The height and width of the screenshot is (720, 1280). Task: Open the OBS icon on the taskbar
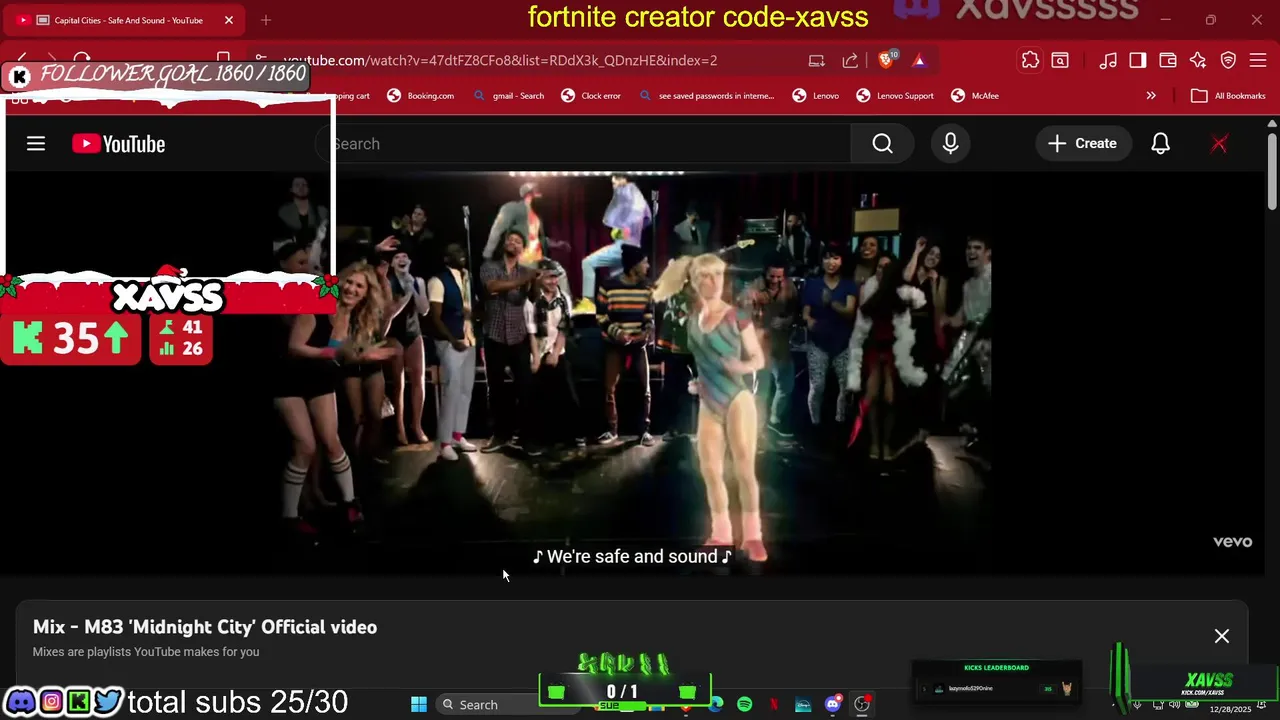click(x=862, y=705)
